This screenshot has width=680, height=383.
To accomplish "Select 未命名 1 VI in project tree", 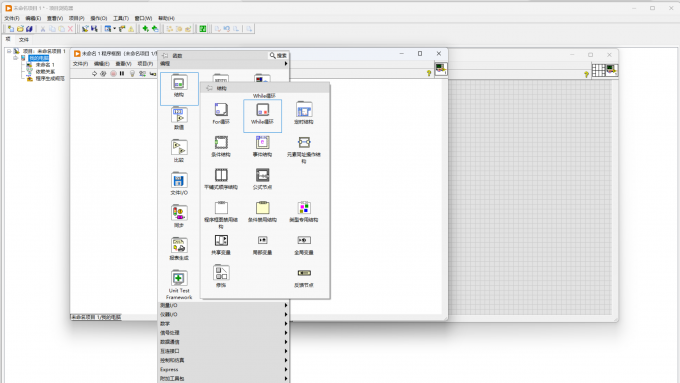I will point(45,65).
